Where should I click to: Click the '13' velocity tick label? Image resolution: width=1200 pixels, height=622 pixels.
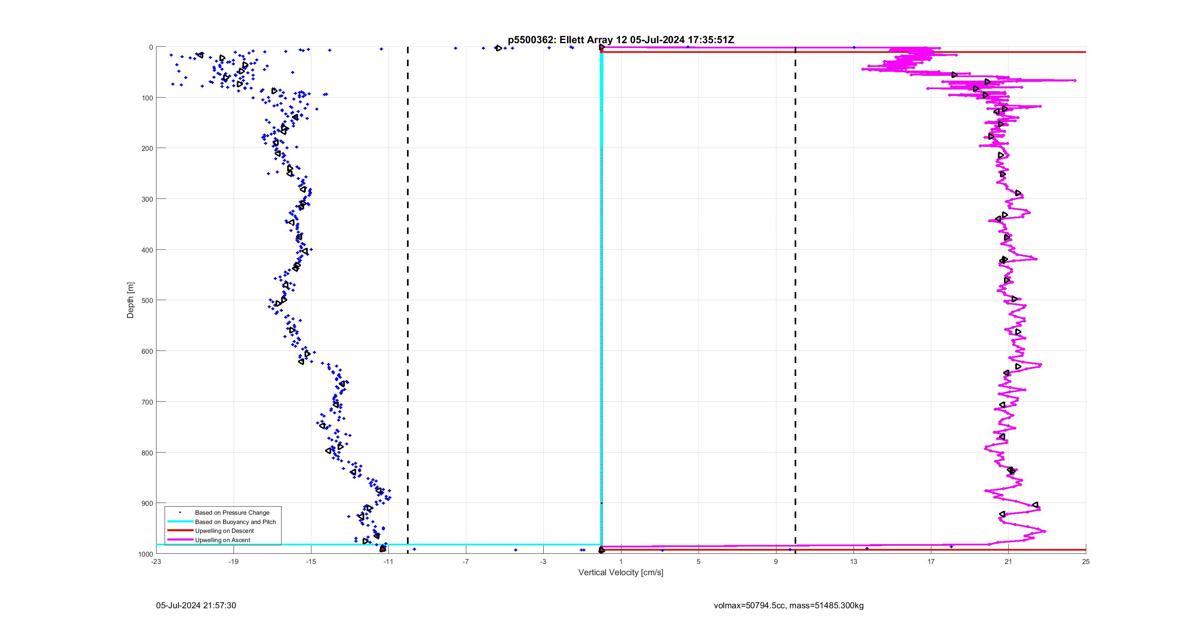pyautogui.click(x=853, y=561)
